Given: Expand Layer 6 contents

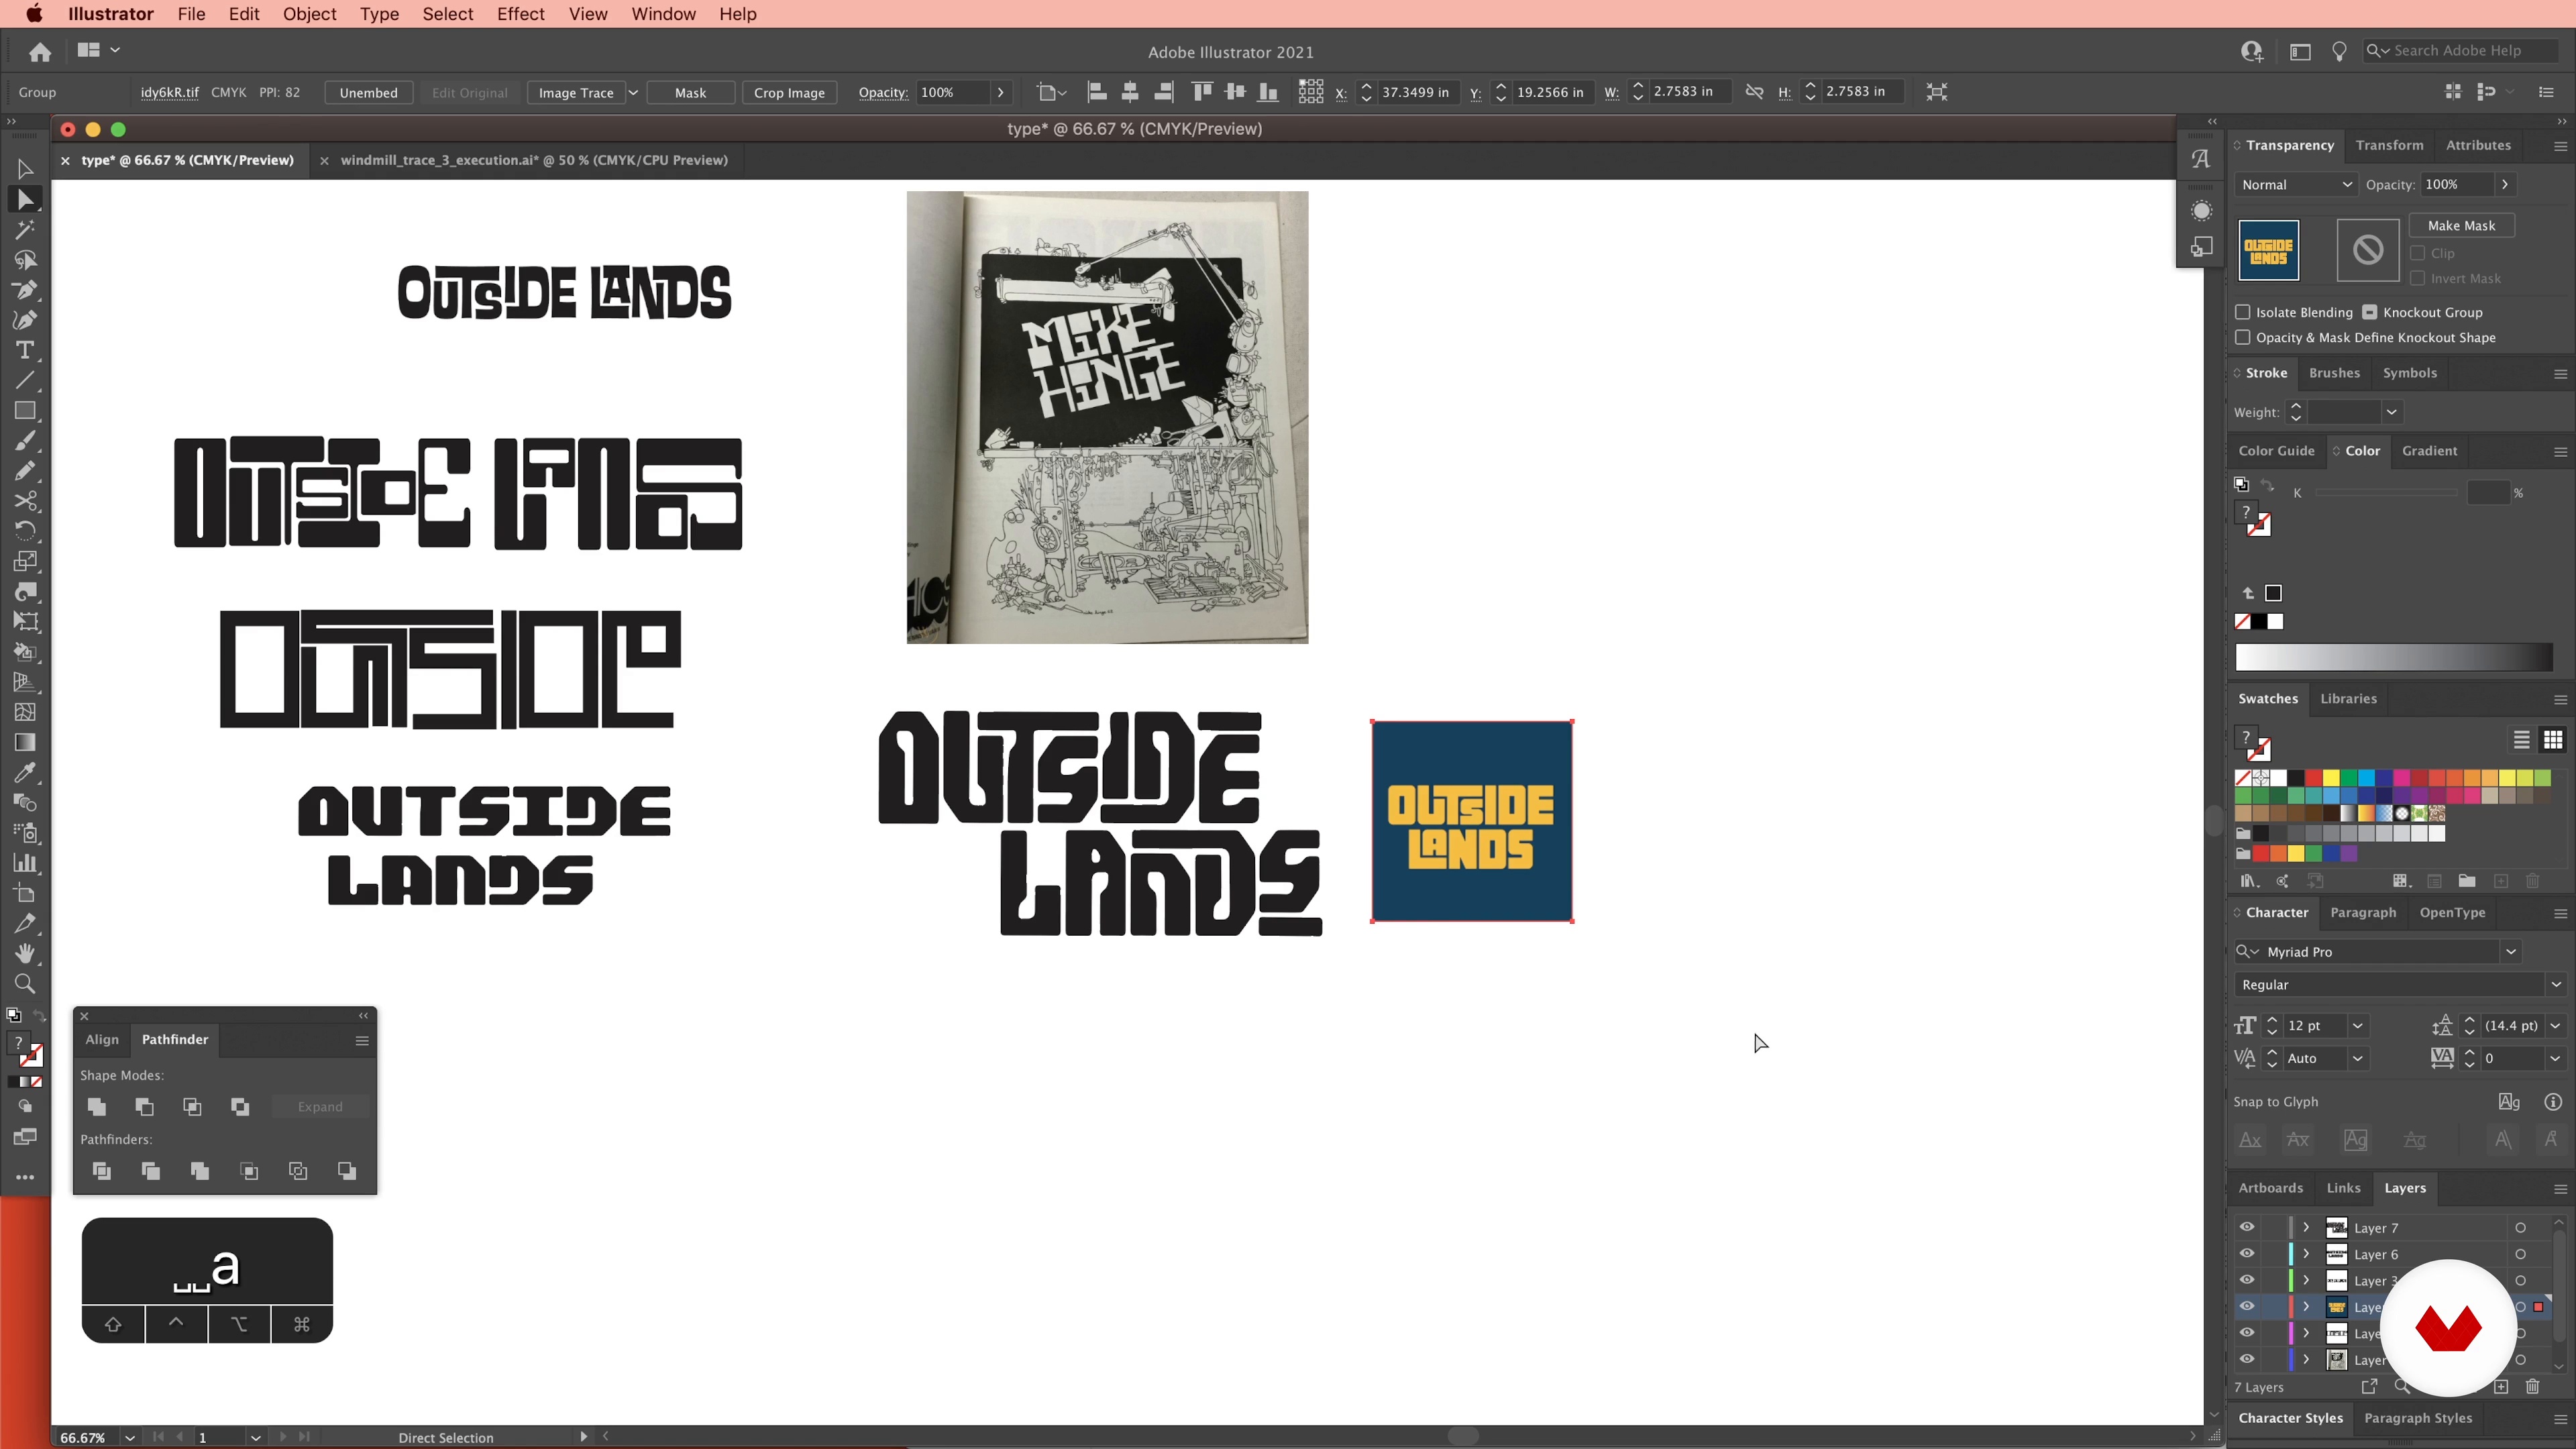Looking at the screenshot, I should coord(2306,1254).
